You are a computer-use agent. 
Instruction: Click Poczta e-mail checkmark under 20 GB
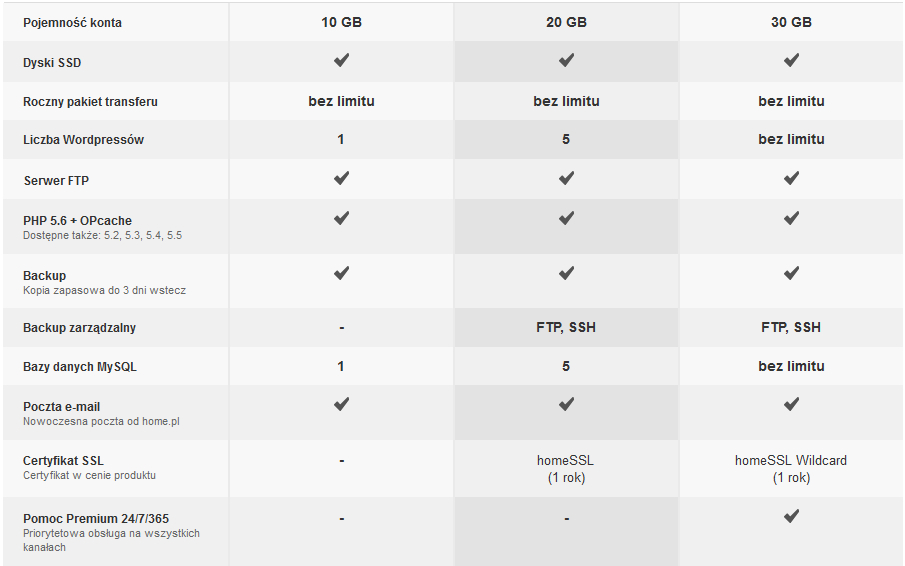pos(566,404)
